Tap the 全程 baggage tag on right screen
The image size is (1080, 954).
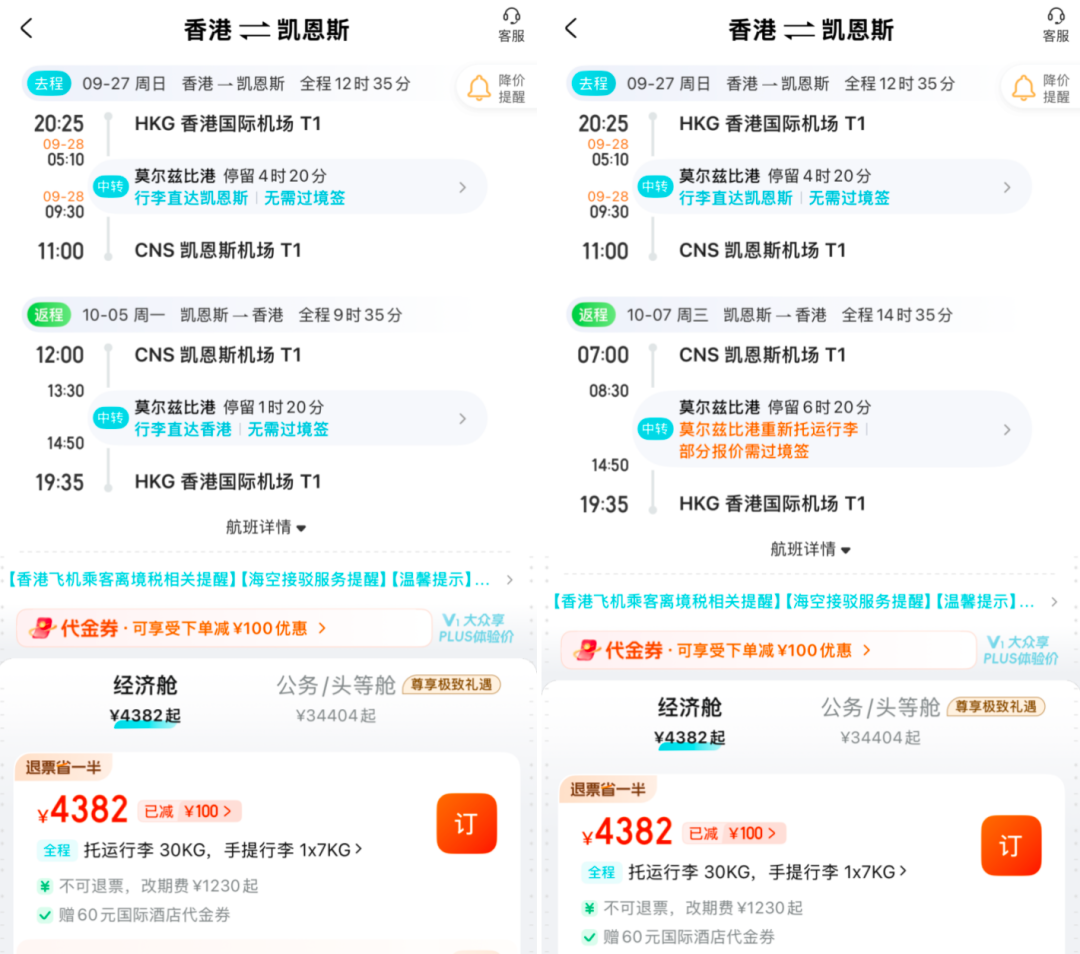[x=601, y=873]
